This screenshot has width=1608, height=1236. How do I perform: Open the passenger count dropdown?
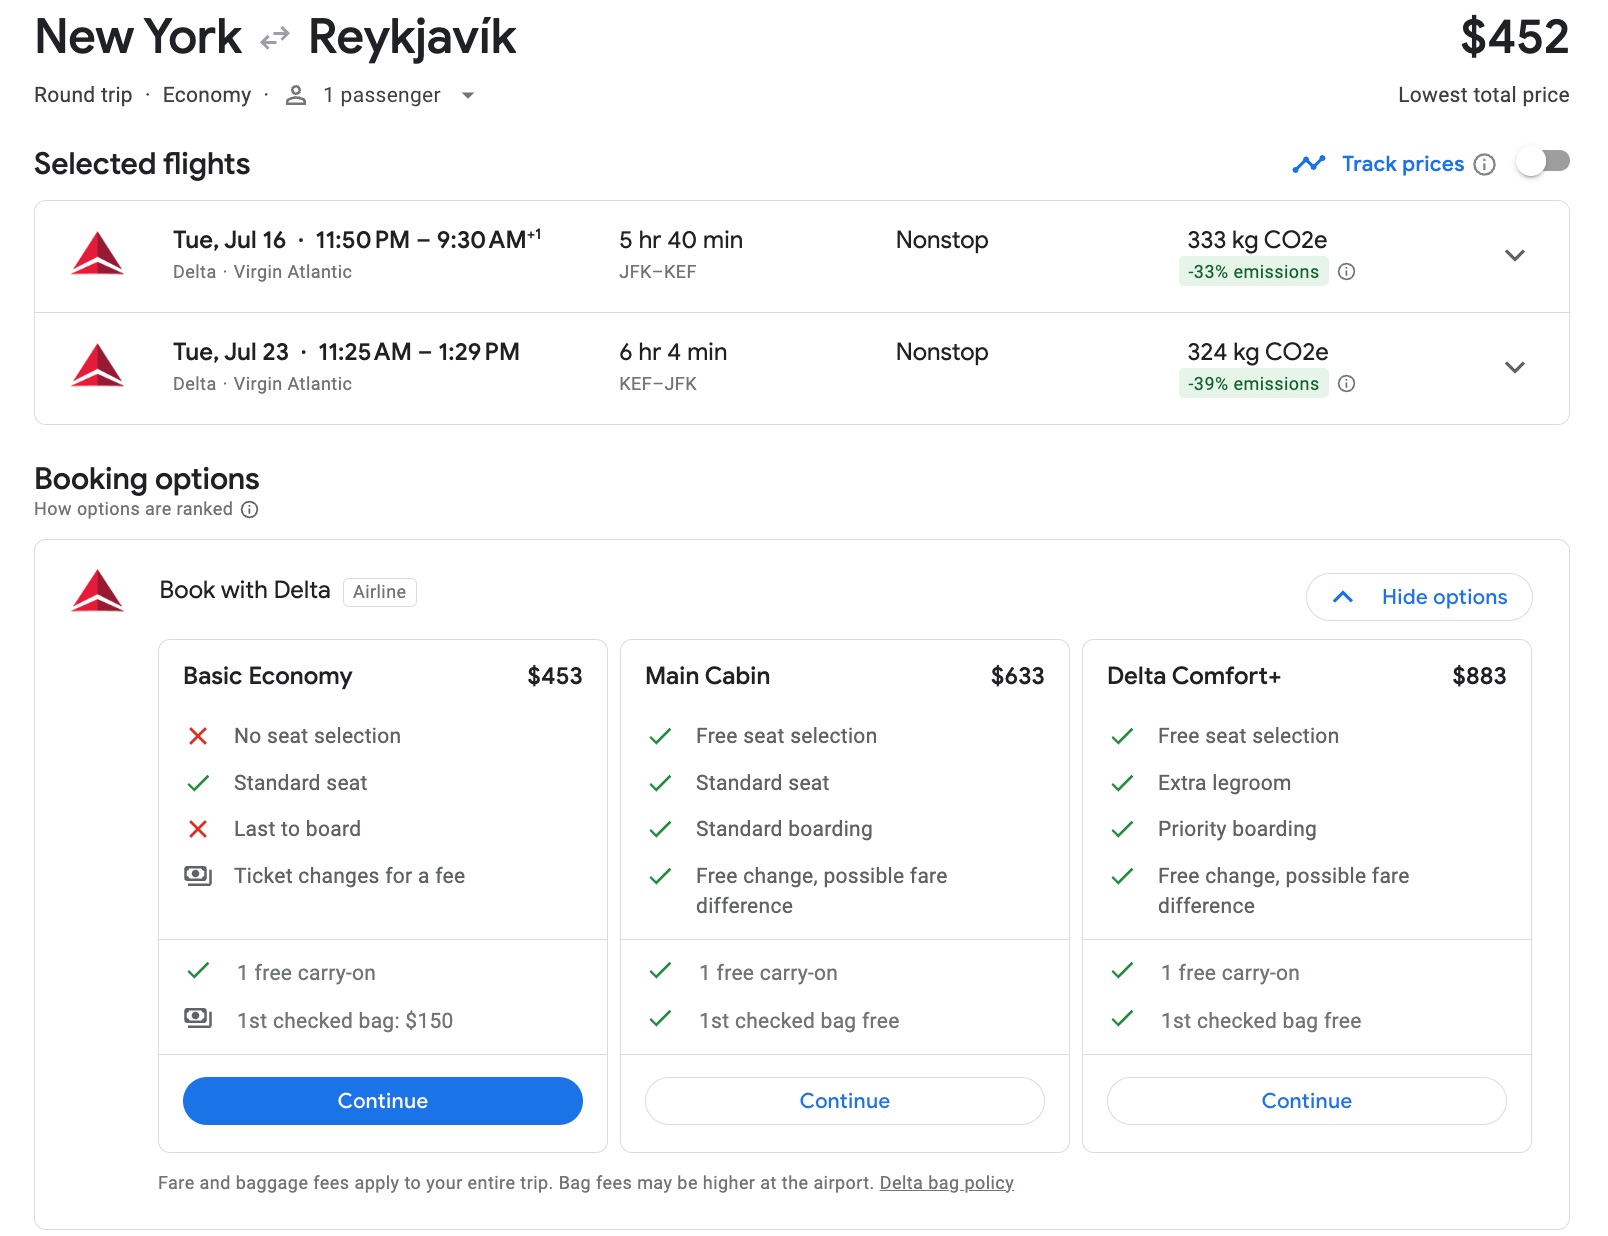468,95
